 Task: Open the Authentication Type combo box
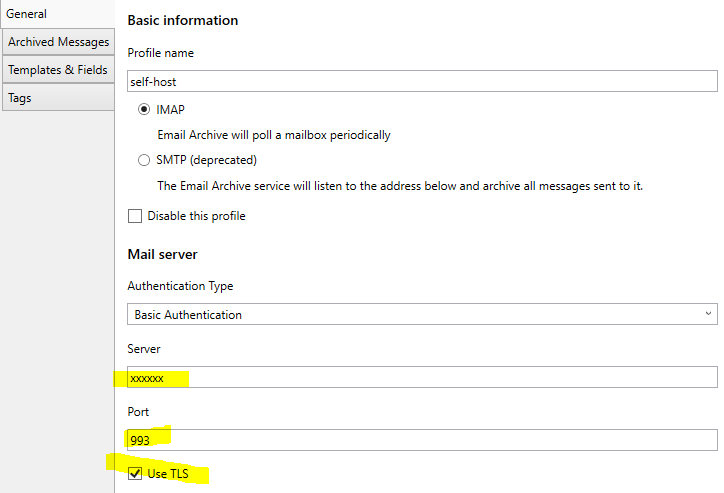(422, 314)
